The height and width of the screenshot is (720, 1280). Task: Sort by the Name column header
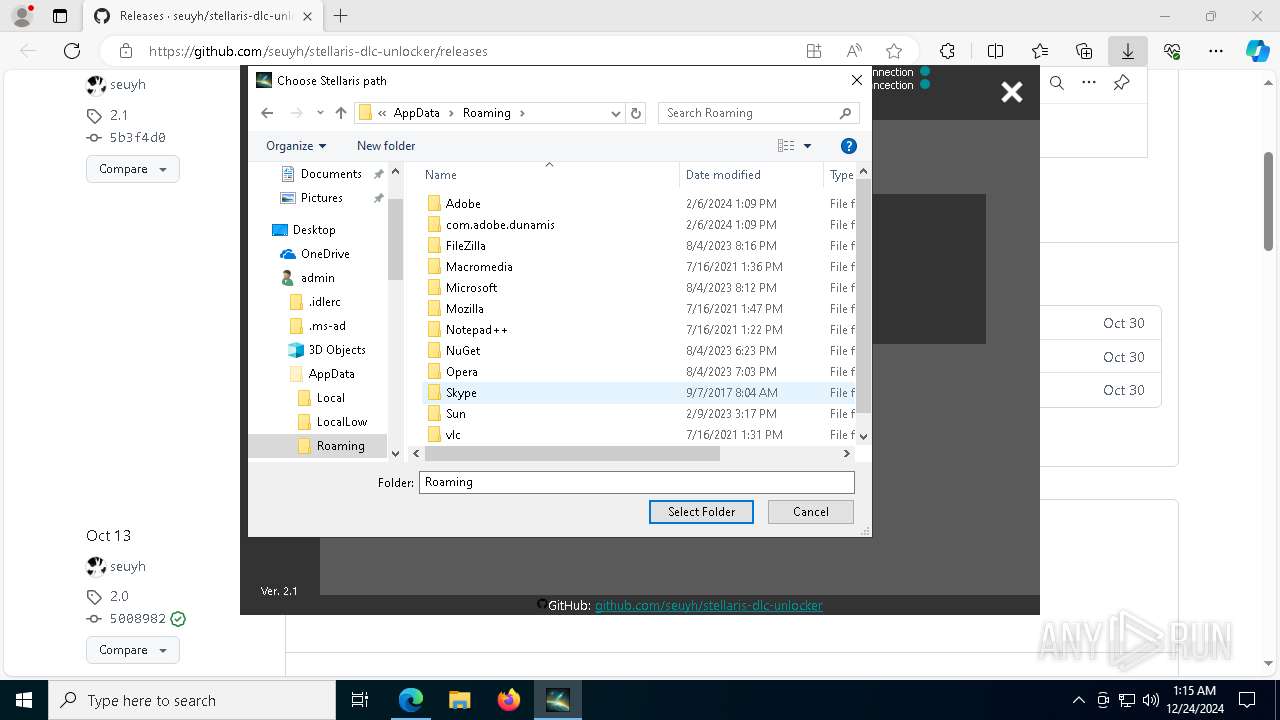[549, 174]
